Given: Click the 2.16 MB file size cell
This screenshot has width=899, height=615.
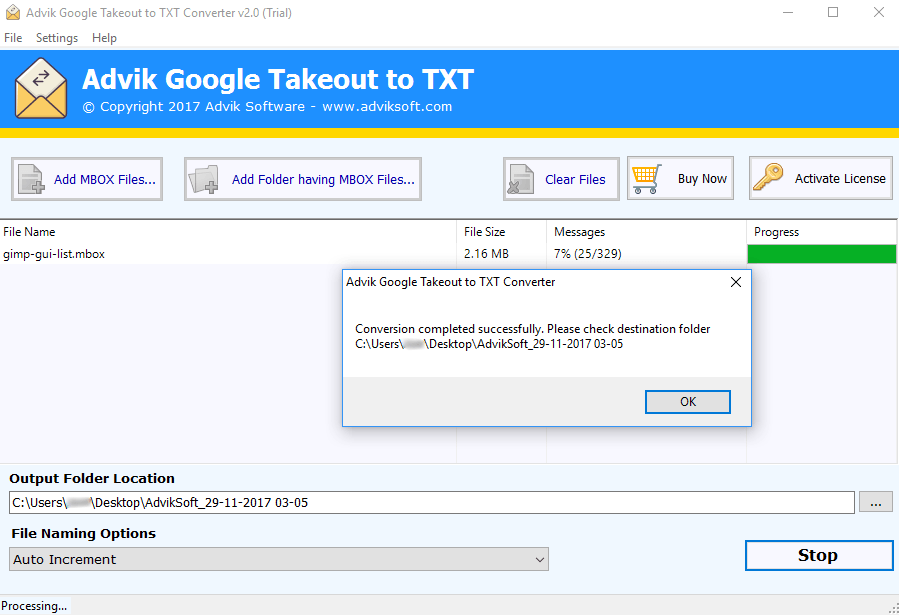Looking at the screenshot, I should pos(486,254).
